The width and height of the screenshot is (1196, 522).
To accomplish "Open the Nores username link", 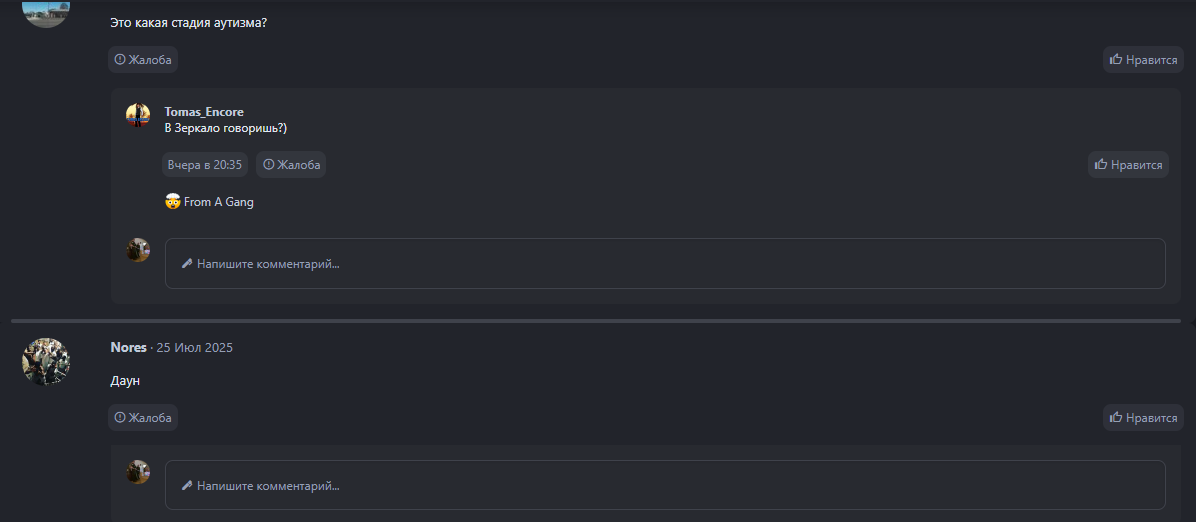I will click(x=128, y=348).
